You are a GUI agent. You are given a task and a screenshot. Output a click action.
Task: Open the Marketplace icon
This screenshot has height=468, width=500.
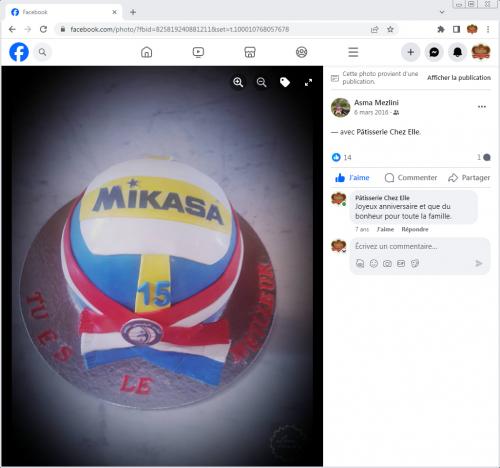click(x=250, y=52)
